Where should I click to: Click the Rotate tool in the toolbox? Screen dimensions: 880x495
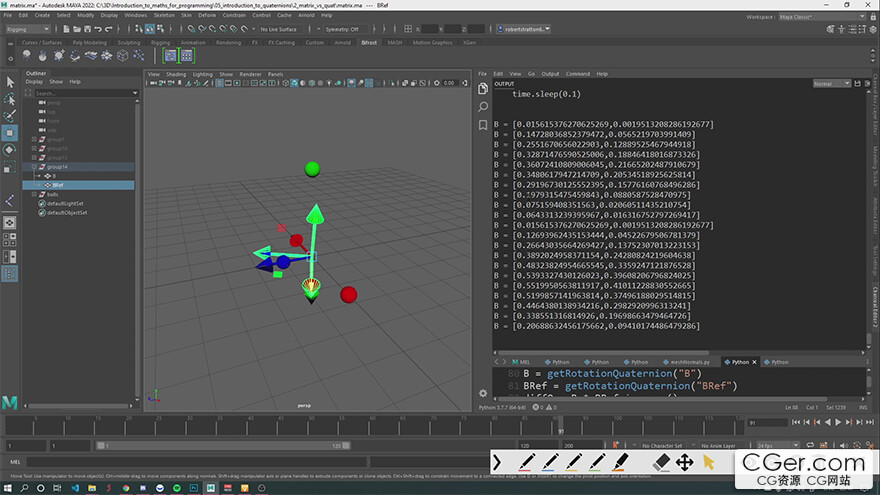[10, 149]
